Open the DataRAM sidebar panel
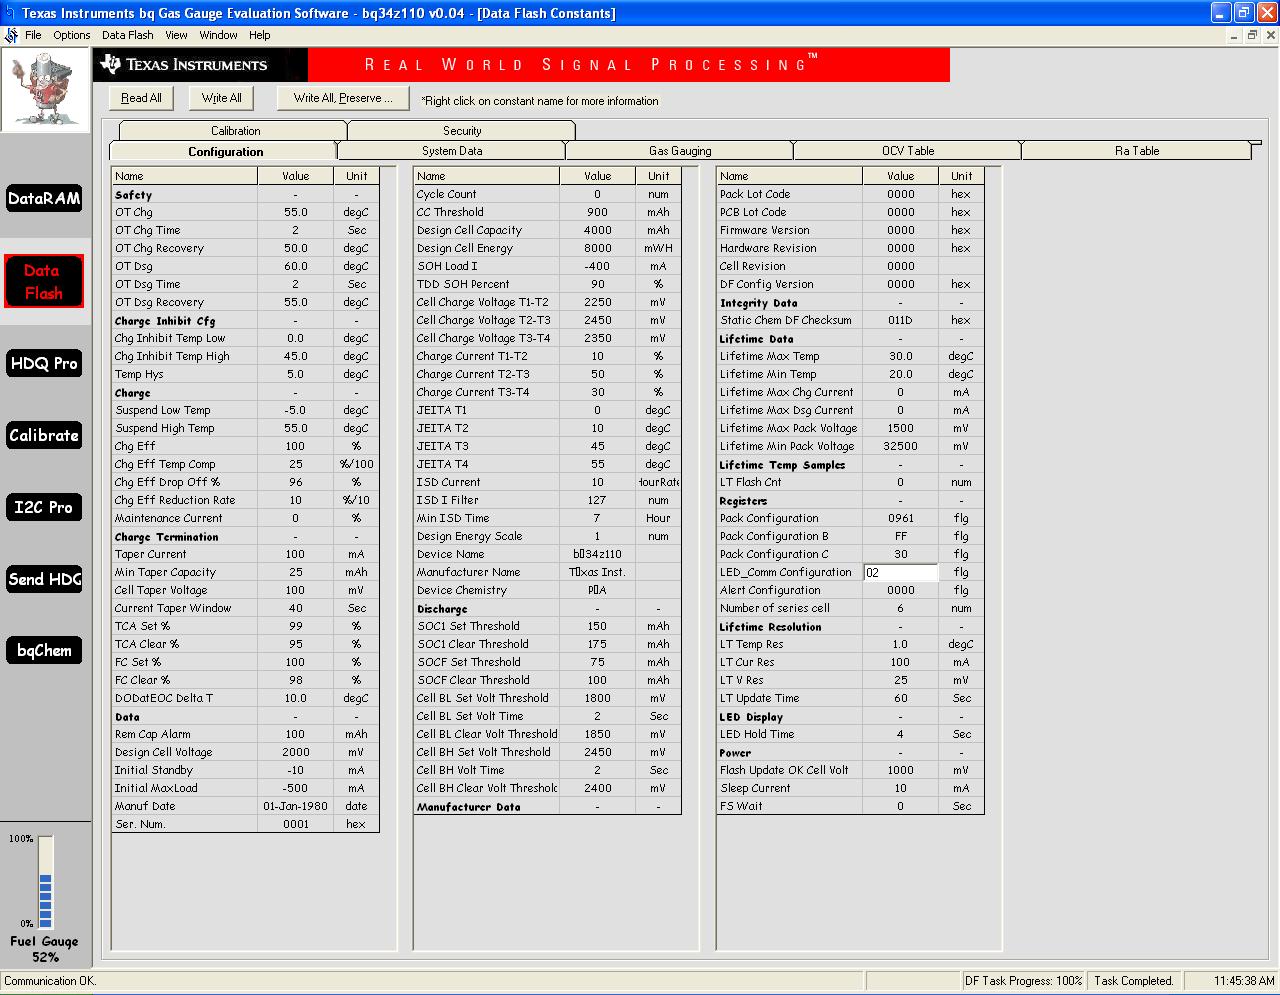The image size is (1280, 995). 44,198
